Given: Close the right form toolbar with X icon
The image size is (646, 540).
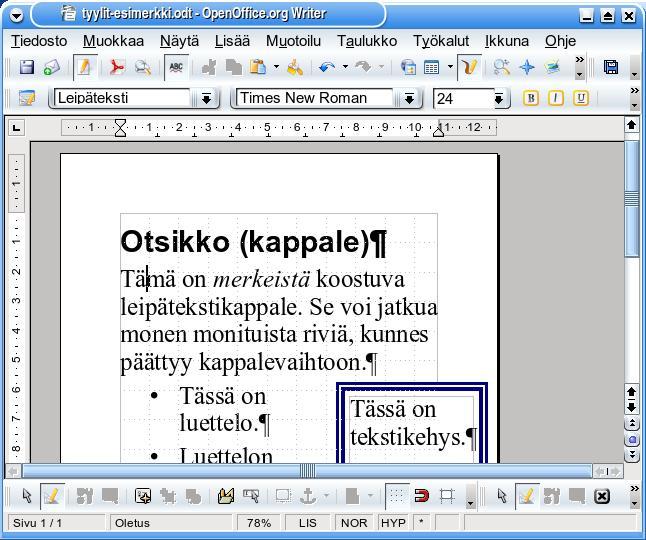Looking at the screenshot, I should 602,496.
